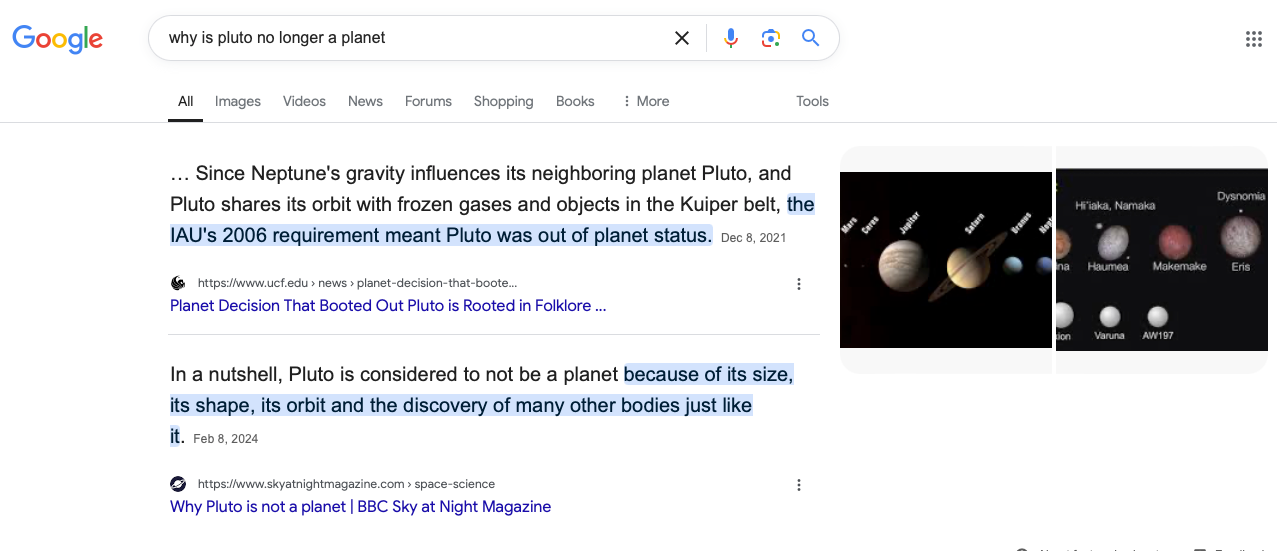Switch to the Videos tab
The image size is (1277, 551).
pyautogui.click(x=304, y=101)
